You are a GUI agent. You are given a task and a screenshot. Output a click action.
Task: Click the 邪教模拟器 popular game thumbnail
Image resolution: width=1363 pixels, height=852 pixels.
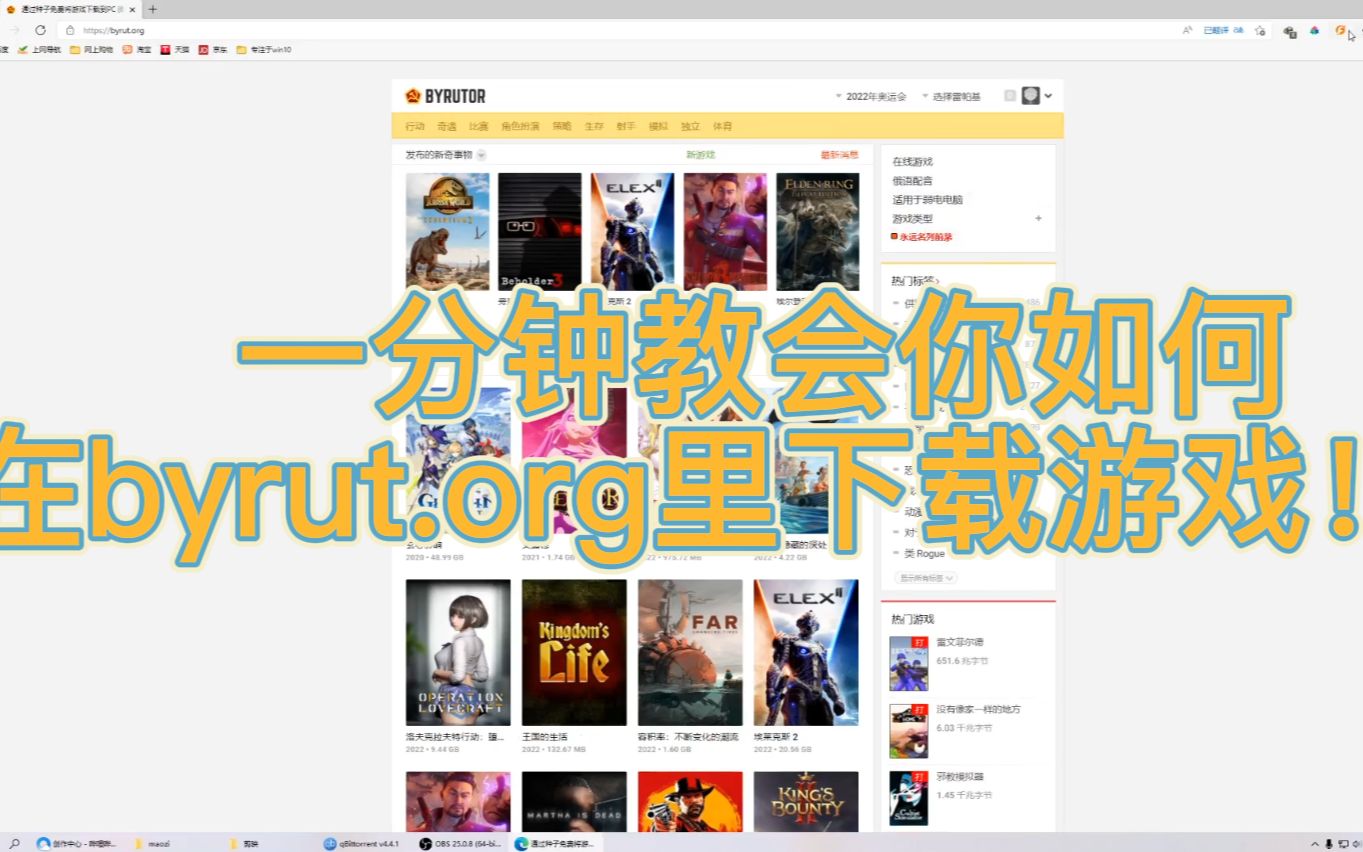pyautogui.click(x=909, y=798)
